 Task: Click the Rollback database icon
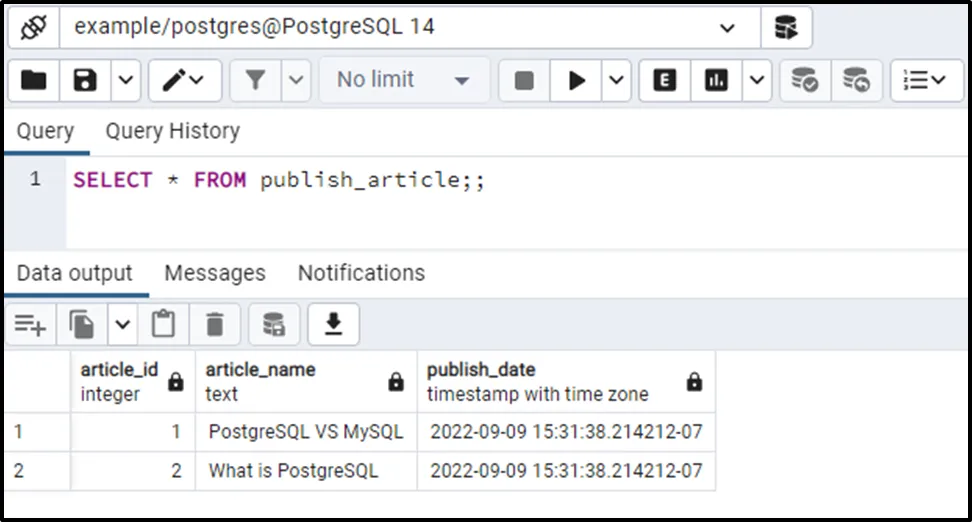click(x=856, y=81)
